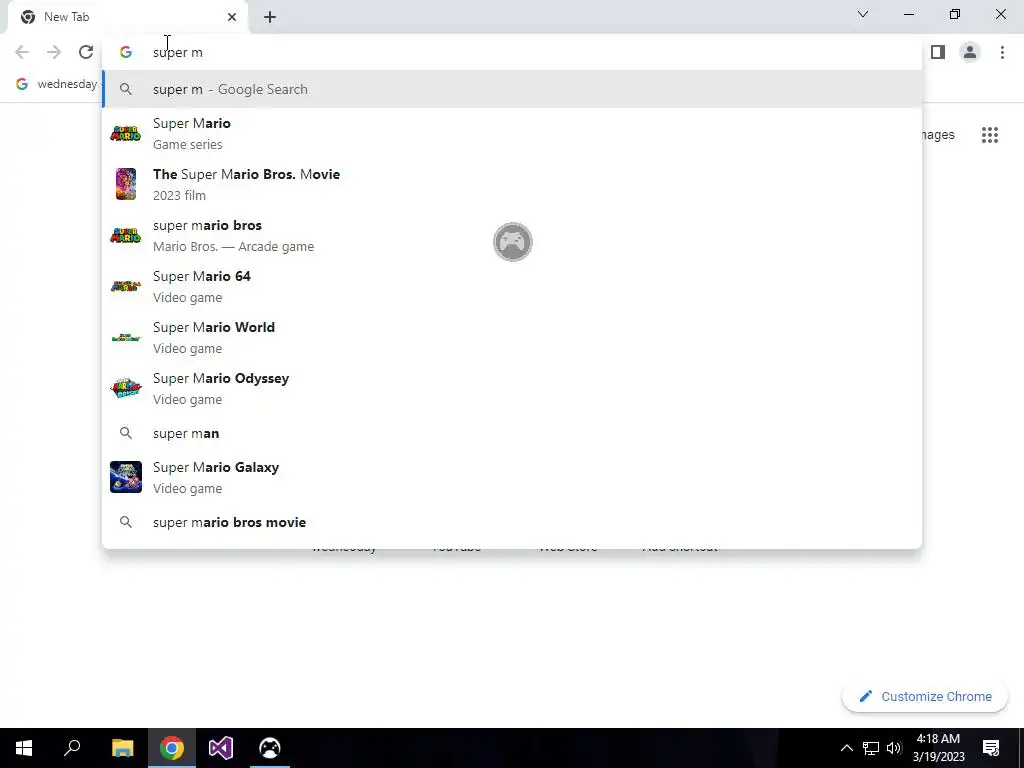Image resolution: width=1024 pixels, height=768 pixels.
Task: Close the New Tab tab
Action: 232,17
